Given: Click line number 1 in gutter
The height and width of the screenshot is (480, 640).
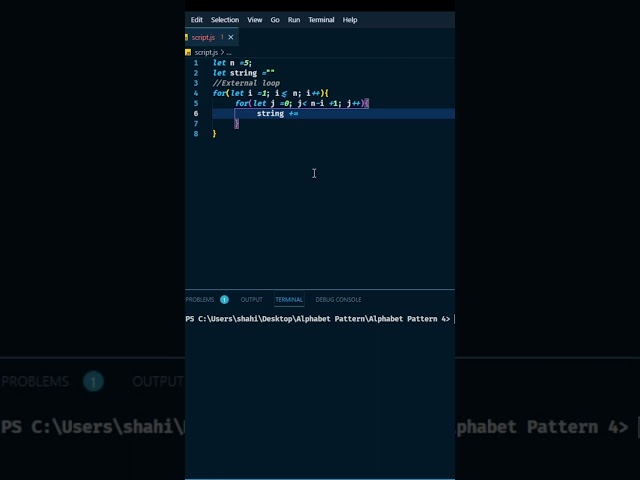Looking at the screenshot, I should [x=196, y=63].
